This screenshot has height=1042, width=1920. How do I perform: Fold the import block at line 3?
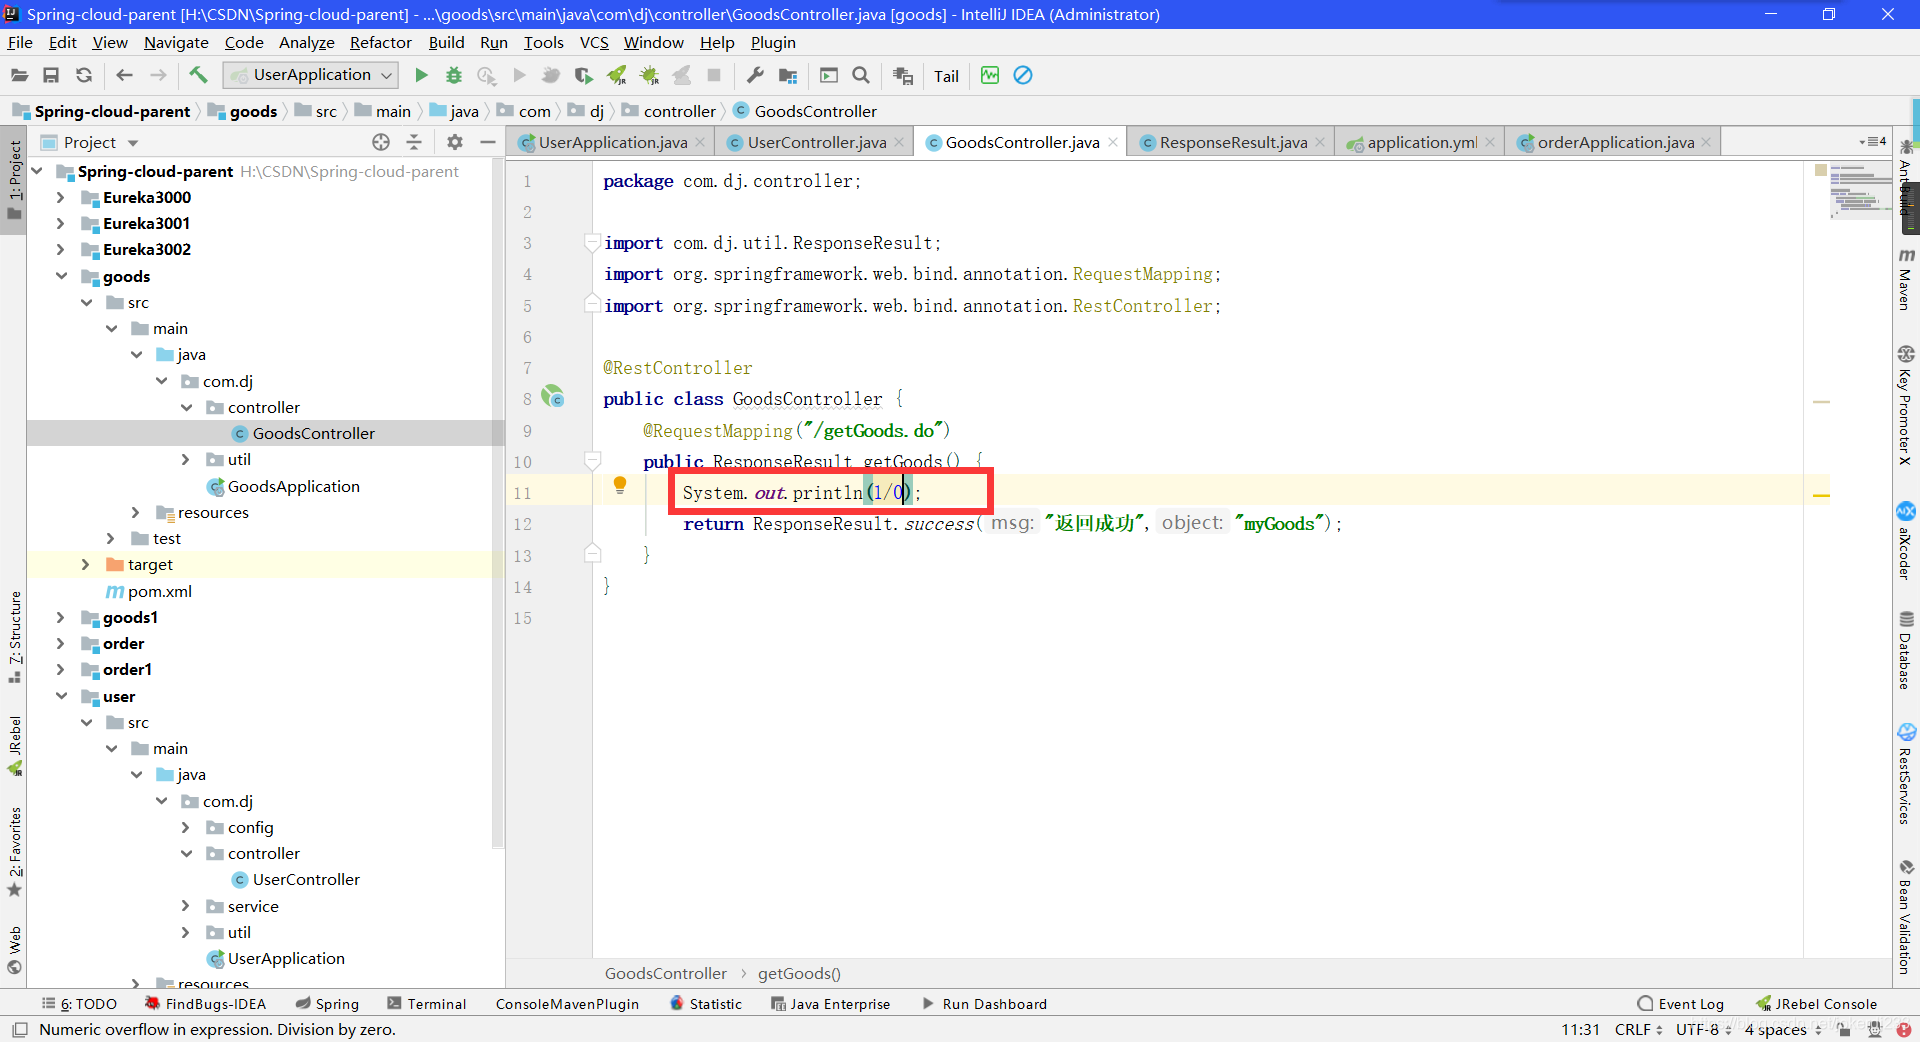[593, 242]
